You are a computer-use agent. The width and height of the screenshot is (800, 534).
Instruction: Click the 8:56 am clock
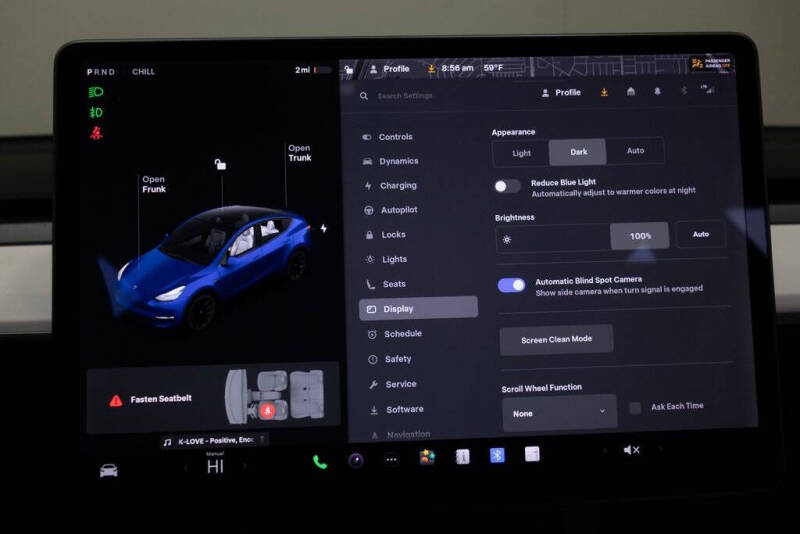click(457, 68)
